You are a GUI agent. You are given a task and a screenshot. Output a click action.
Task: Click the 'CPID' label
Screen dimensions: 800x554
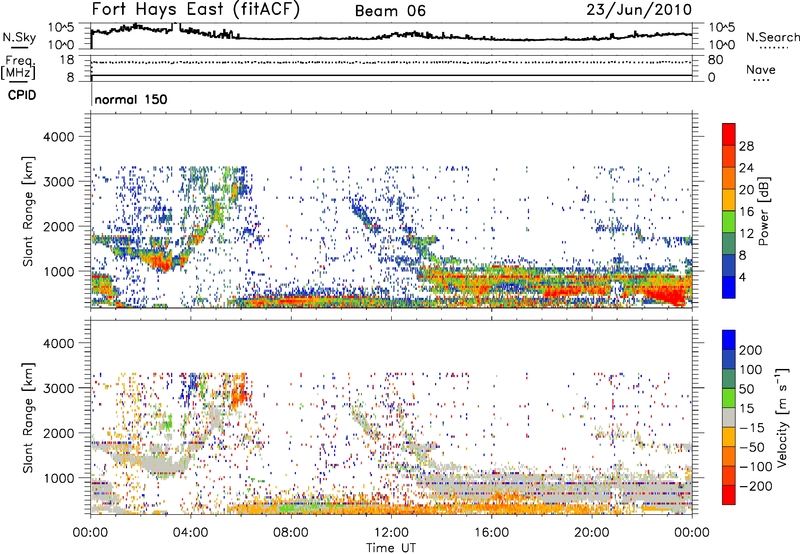pyautogui.click(x=22, y=95)
